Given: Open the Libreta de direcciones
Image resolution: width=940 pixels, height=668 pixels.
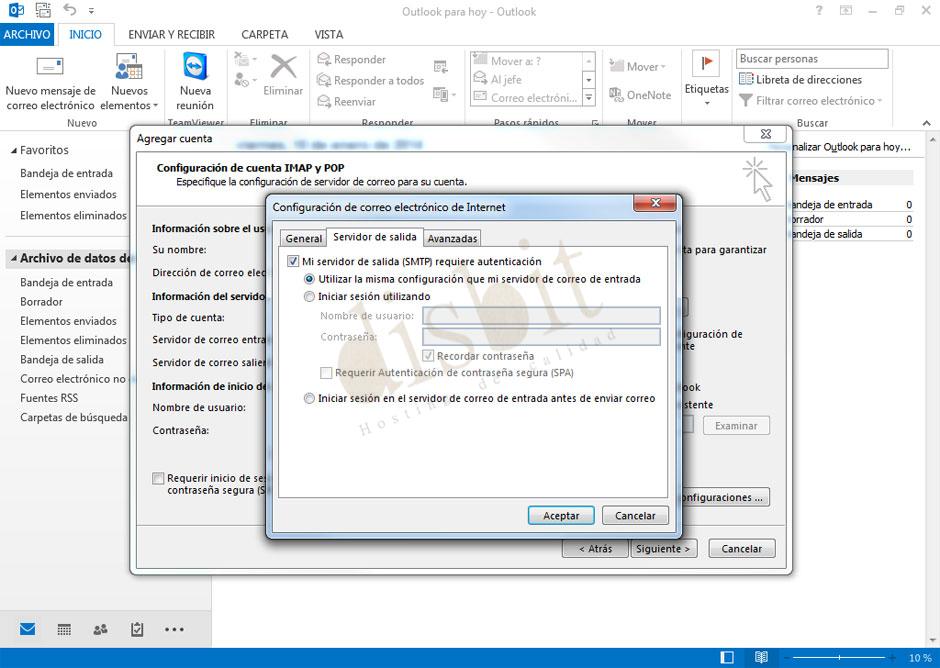Looking at the screenshot, I should (x=810, y=79).
